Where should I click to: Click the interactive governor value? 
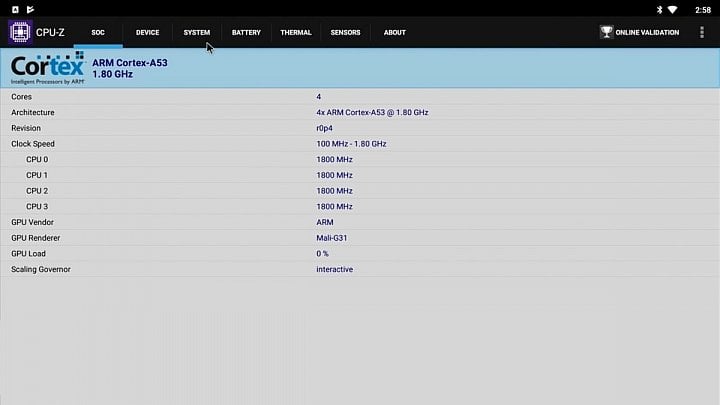[334, 269]
